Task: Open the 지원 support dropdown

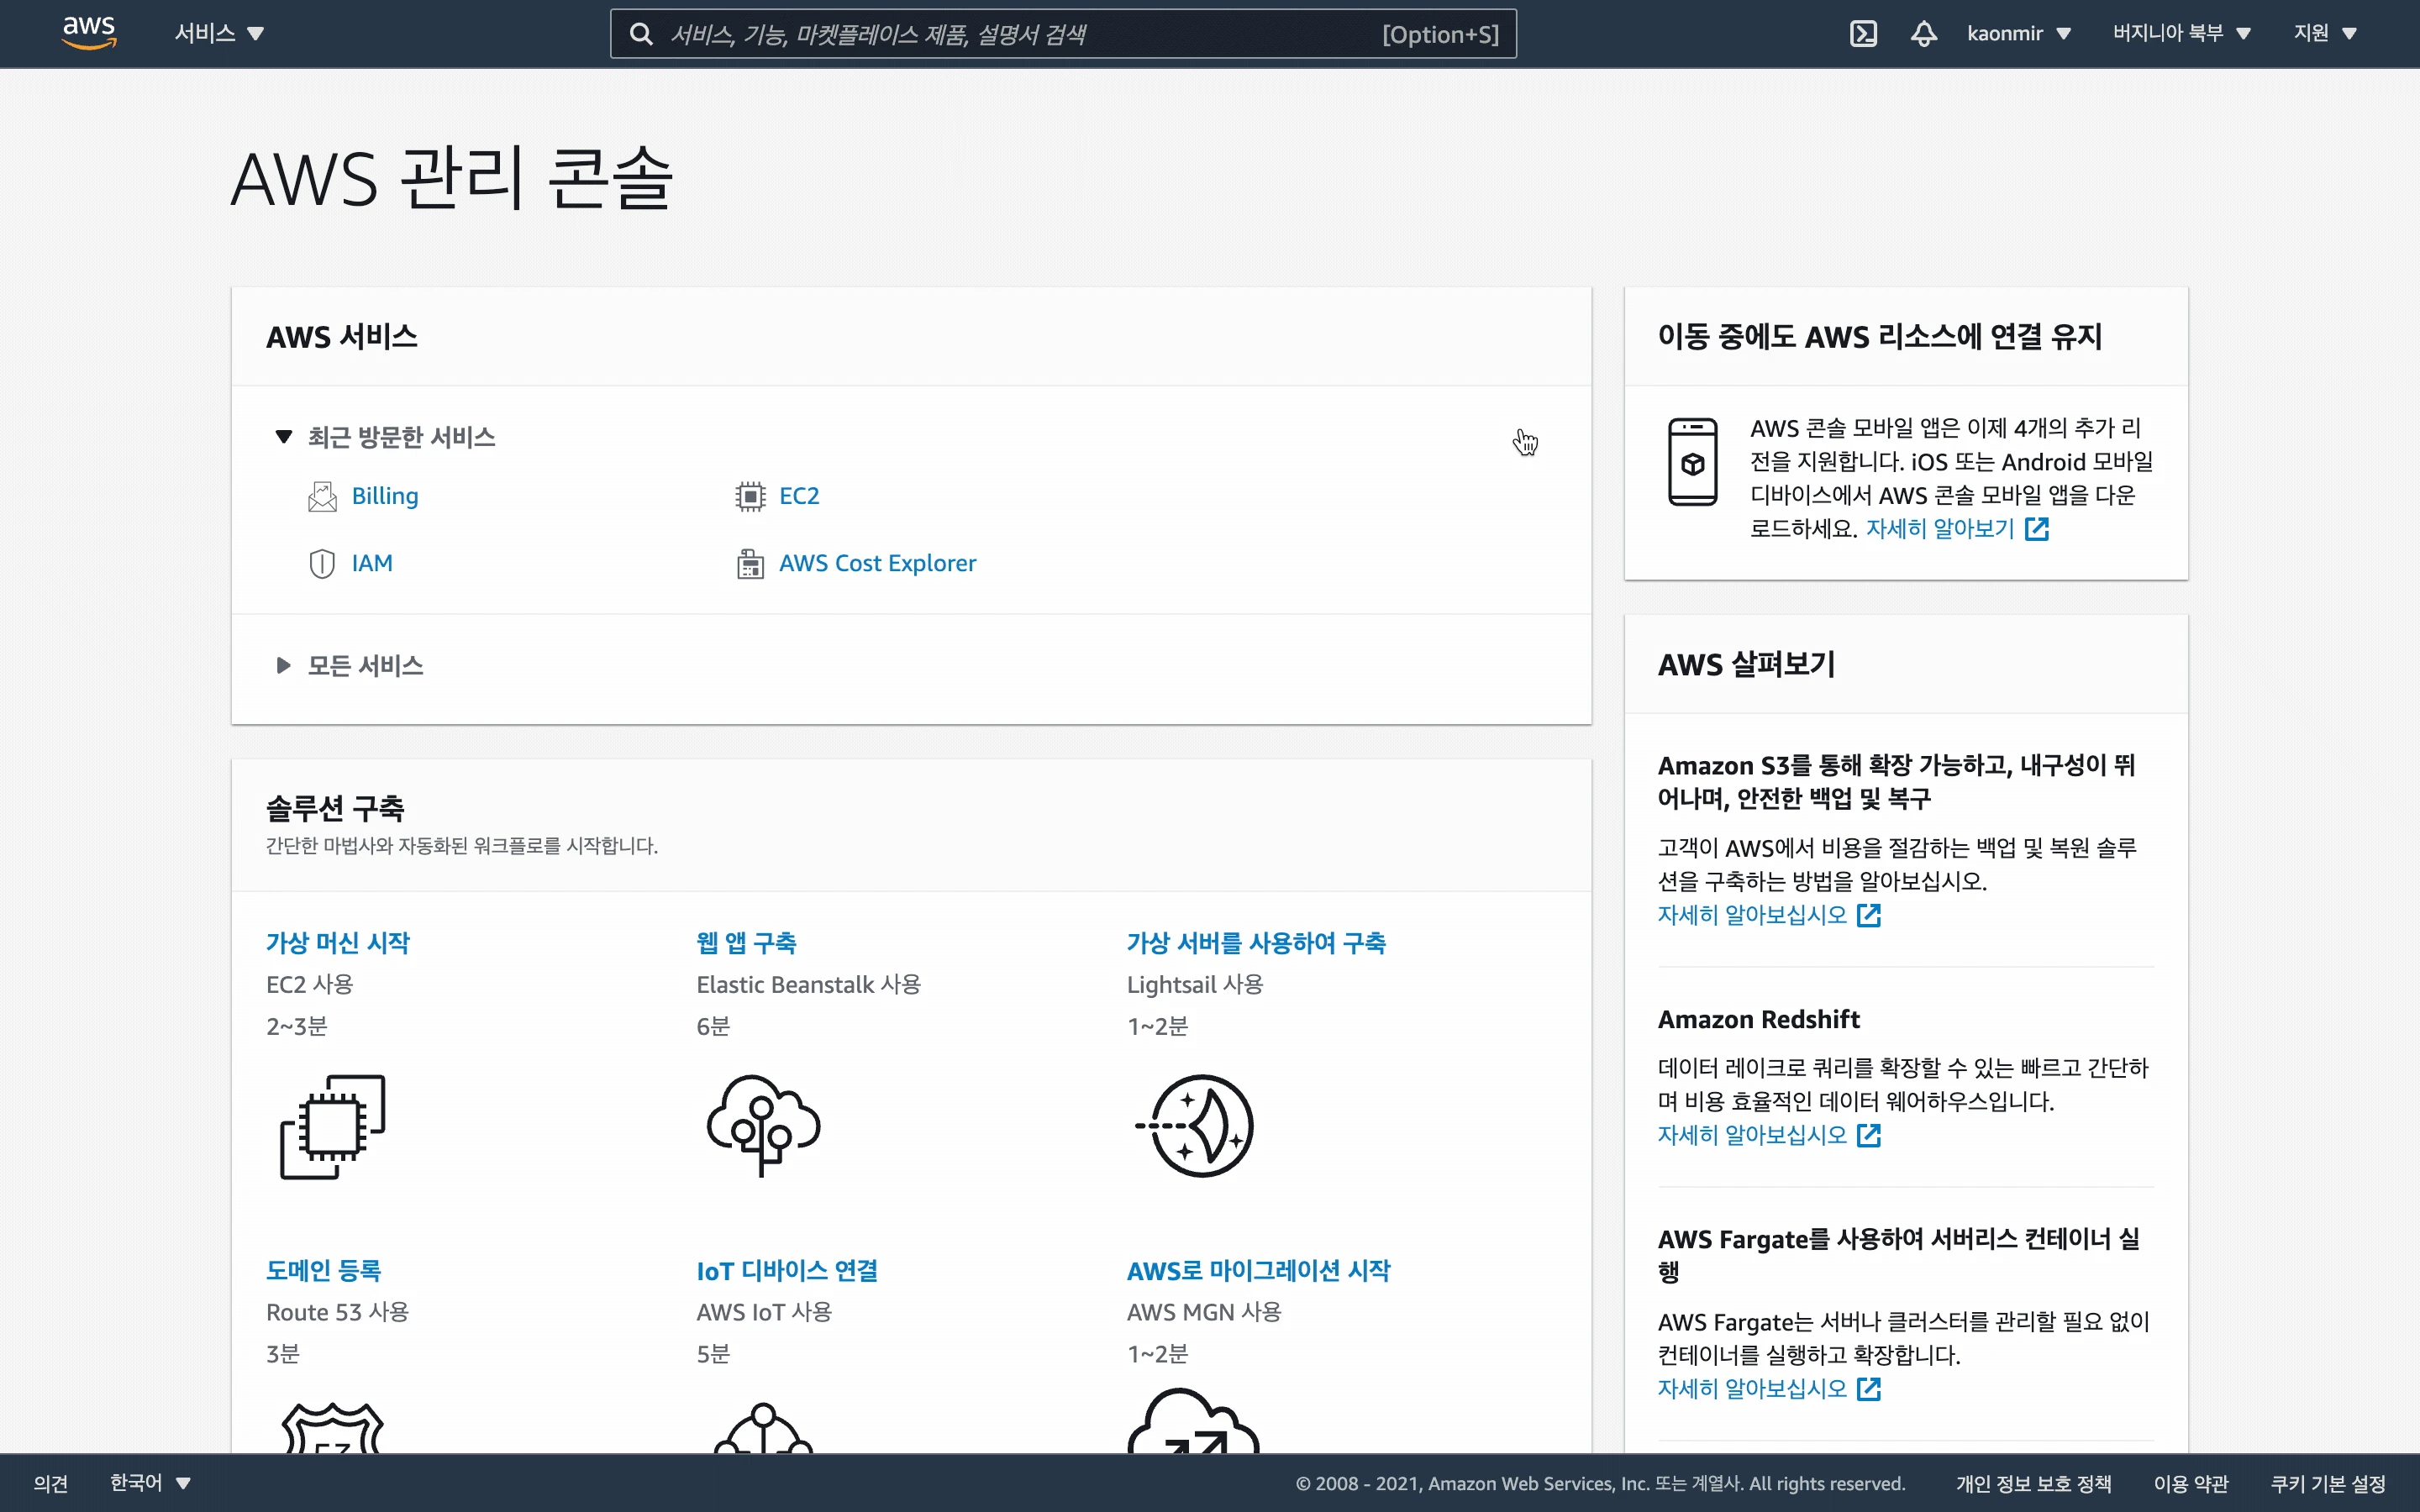Action: [2326, 33]
